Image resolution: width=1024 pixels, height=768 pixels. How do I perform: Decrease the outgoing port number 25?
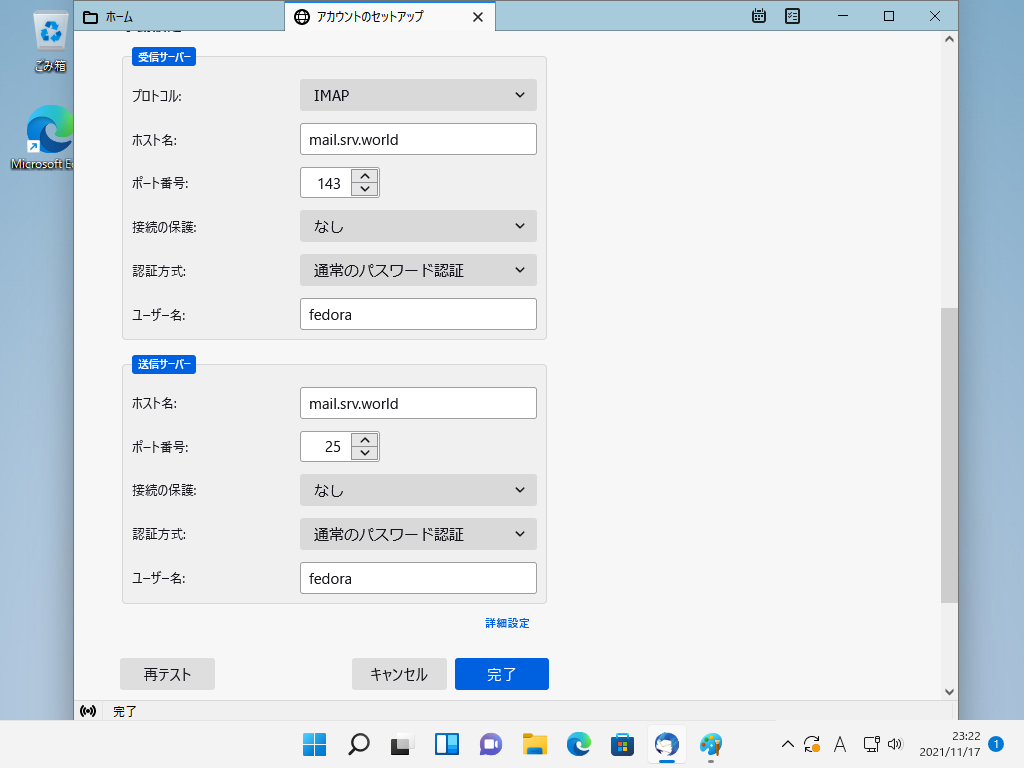[x=366, y=453]
